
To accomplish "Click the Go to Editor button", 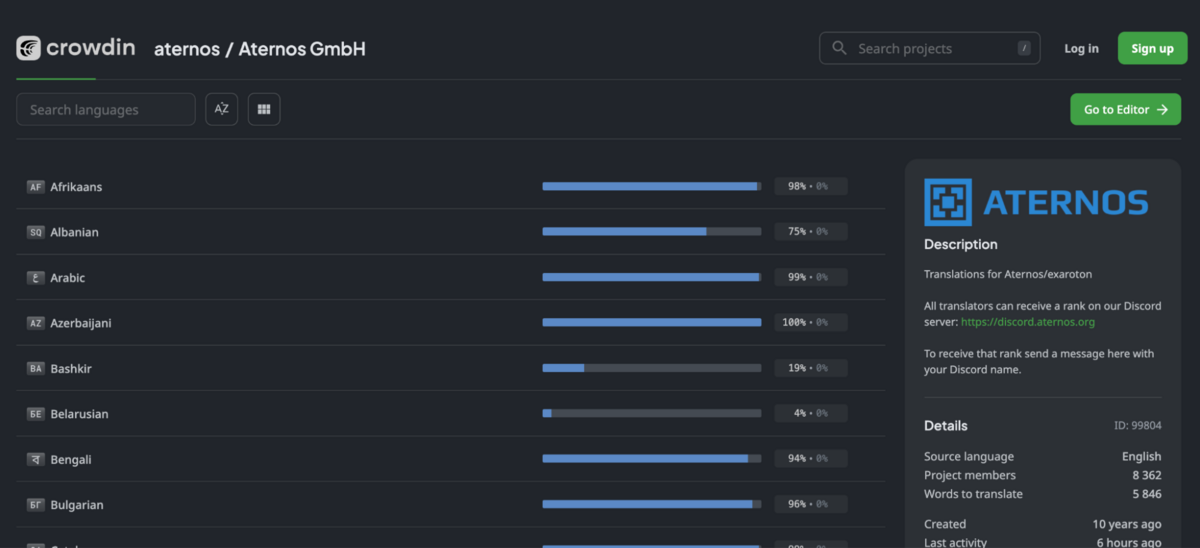I will tap(1125, 110).
